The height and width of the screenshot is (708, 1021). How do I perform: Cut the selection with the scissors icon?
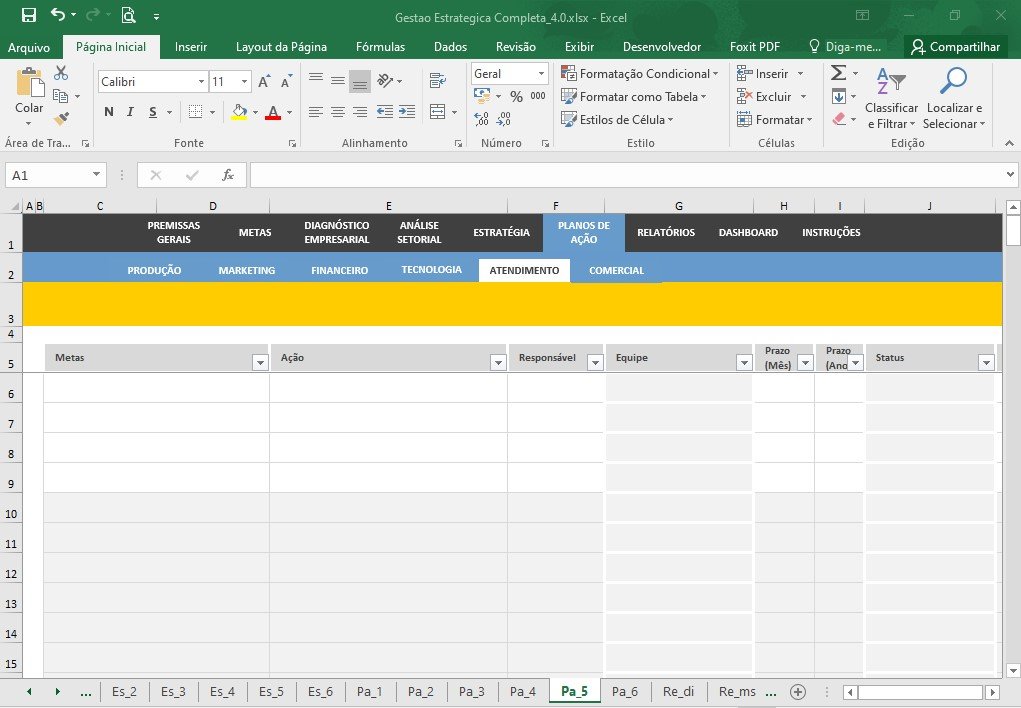coord(61,73)
